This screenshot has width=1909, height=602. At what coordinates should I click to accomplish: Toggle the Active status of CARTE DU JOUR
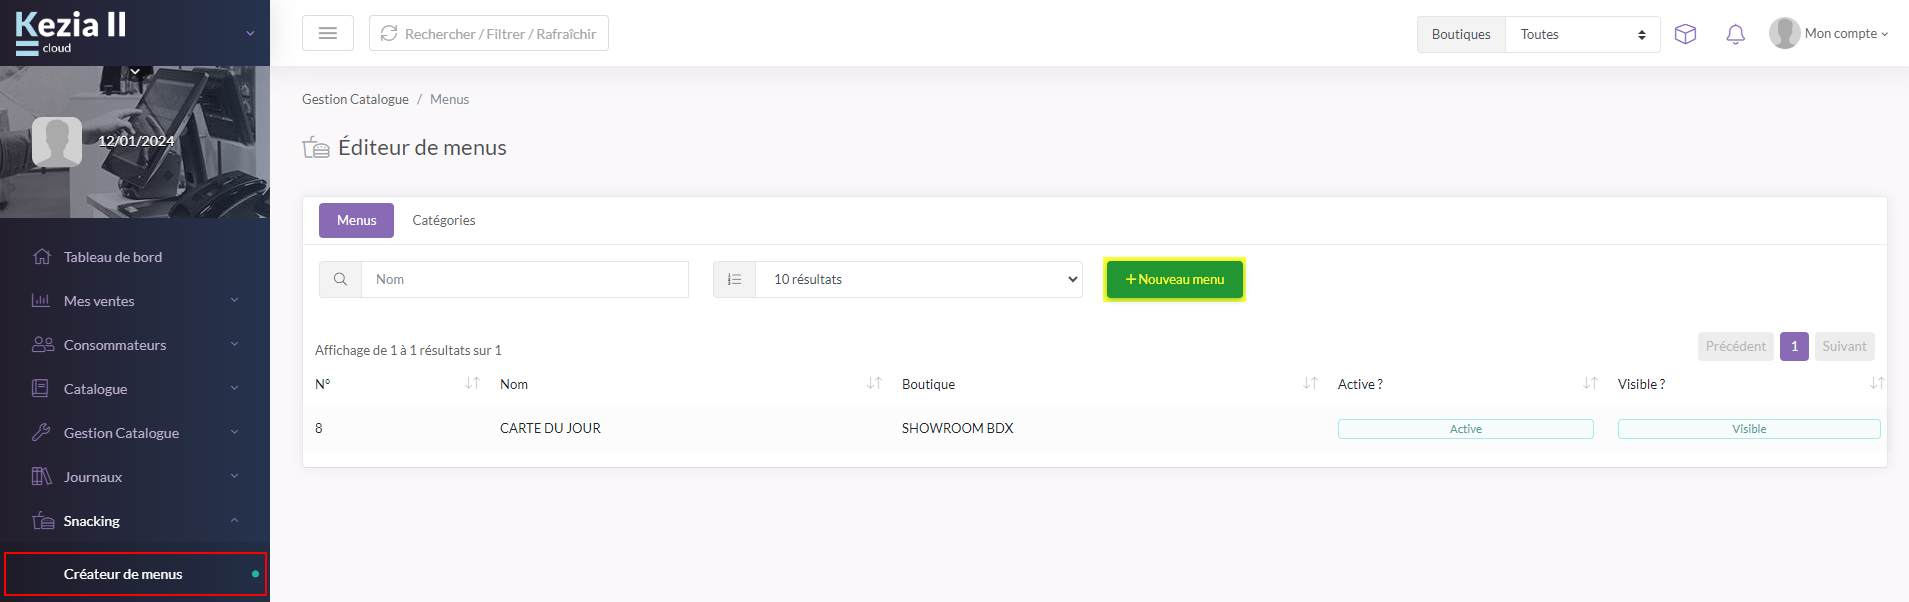[1465, 429]
